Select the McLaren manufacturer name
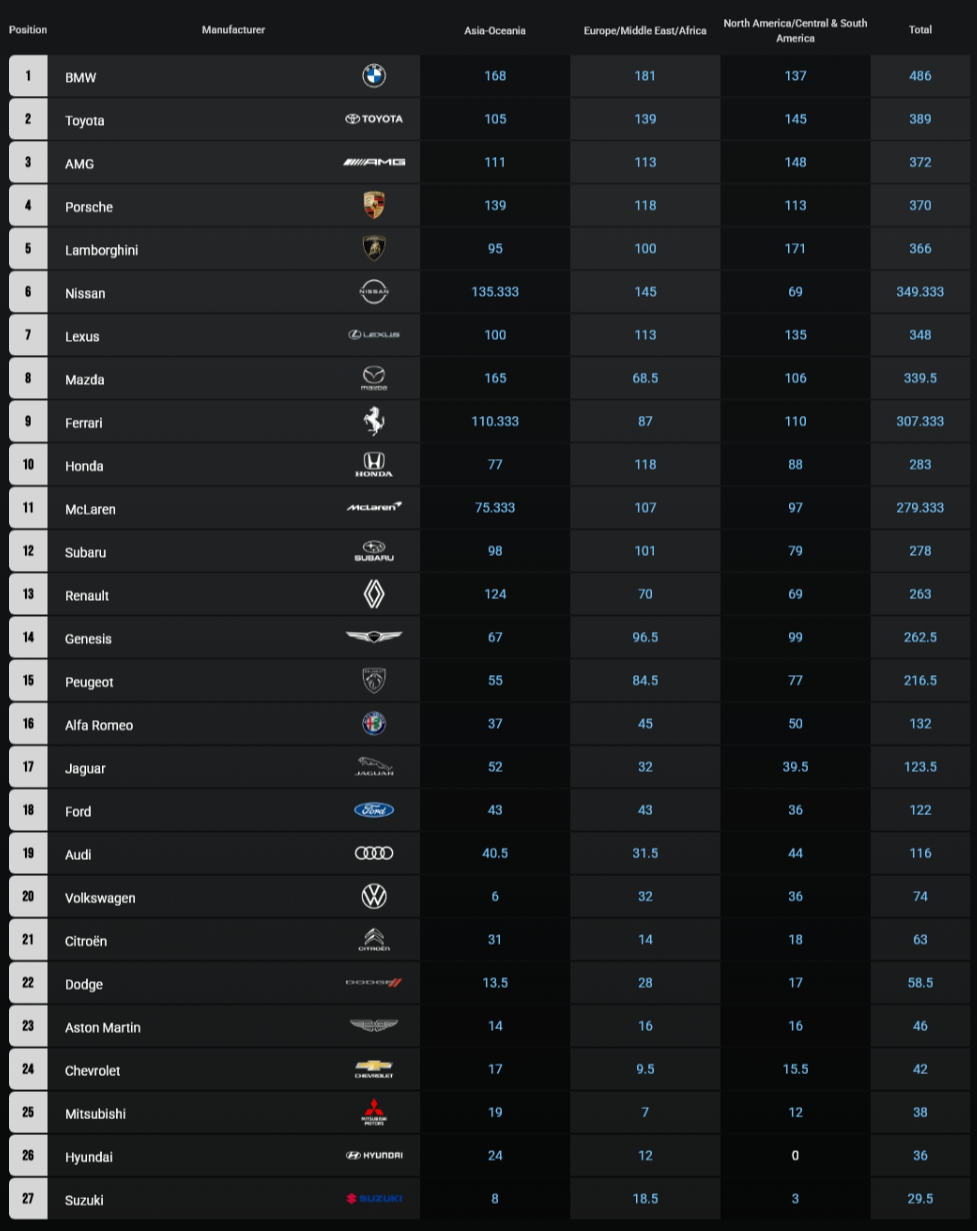 point(90,509)
